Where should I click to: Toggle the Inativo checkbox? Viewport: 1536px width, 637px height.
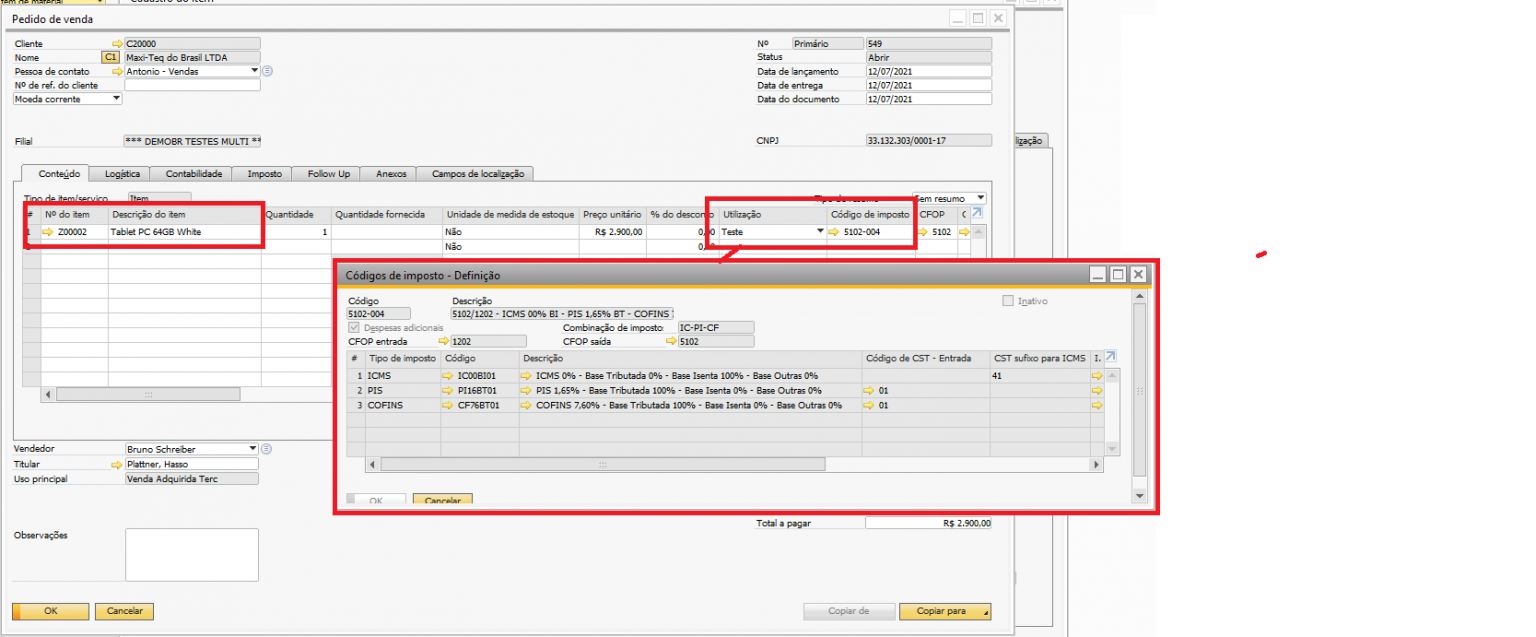1008,301
